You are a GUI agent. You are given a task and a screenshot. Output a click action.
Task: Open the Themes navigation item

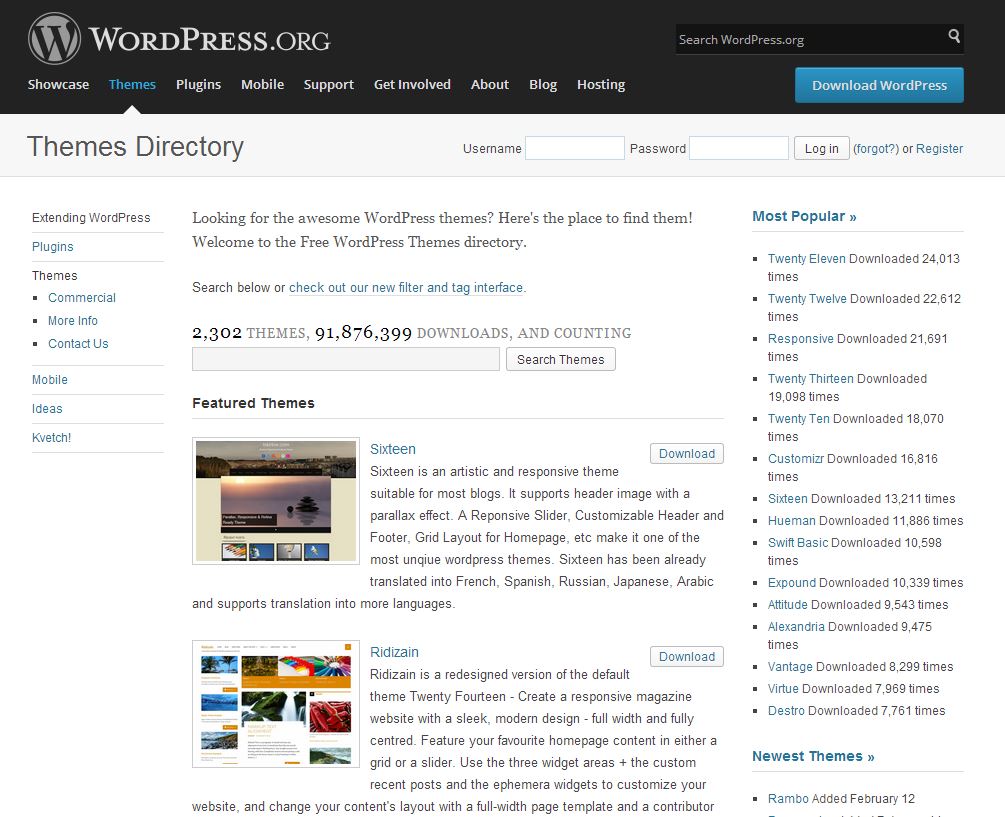point(132,85)
